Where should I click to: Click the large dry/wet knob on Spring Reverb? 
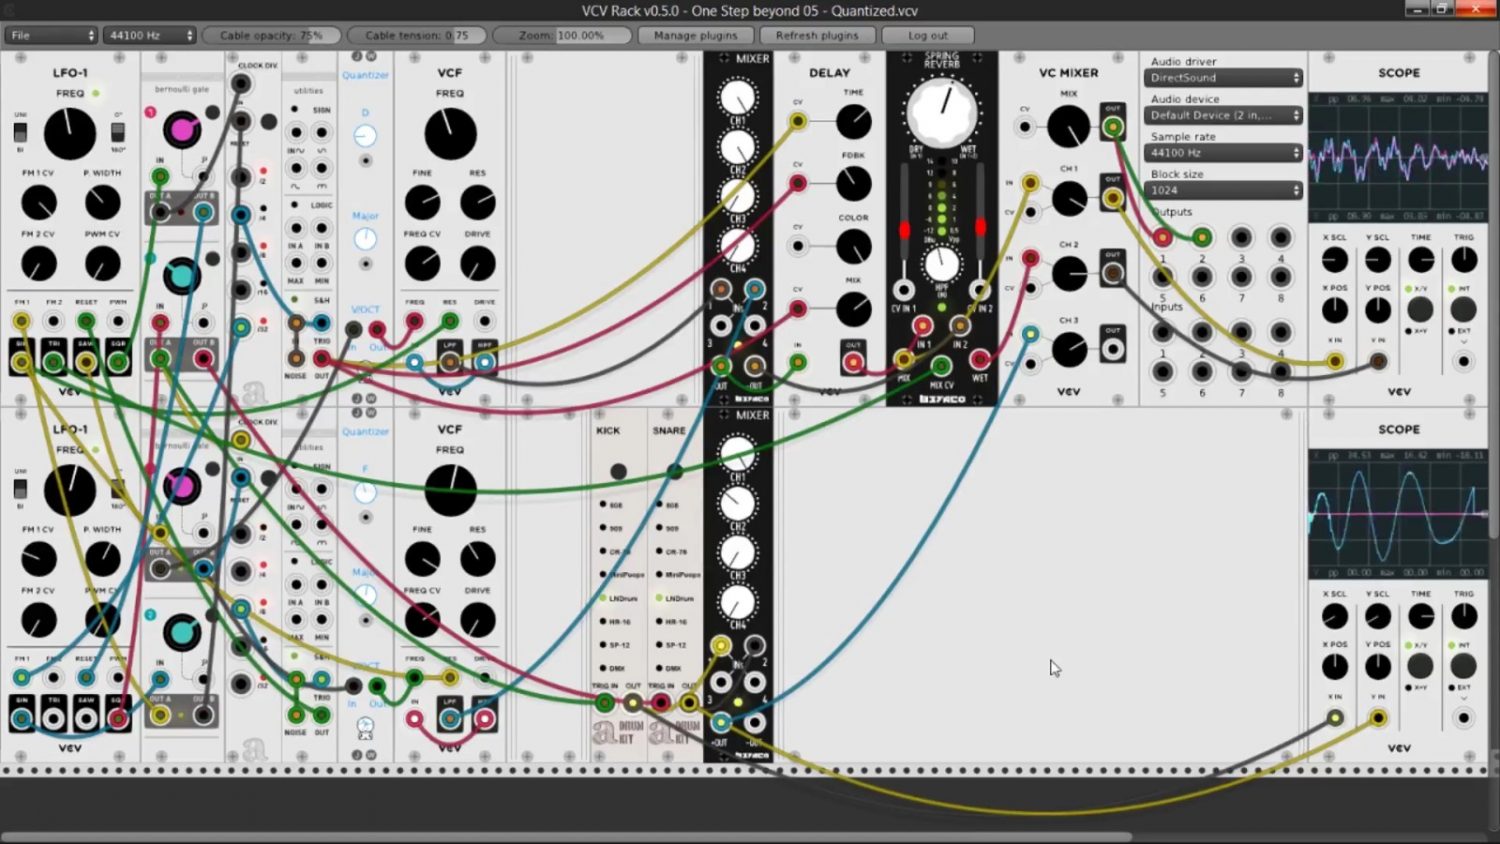pyautogui.click(x=941, y=112)
